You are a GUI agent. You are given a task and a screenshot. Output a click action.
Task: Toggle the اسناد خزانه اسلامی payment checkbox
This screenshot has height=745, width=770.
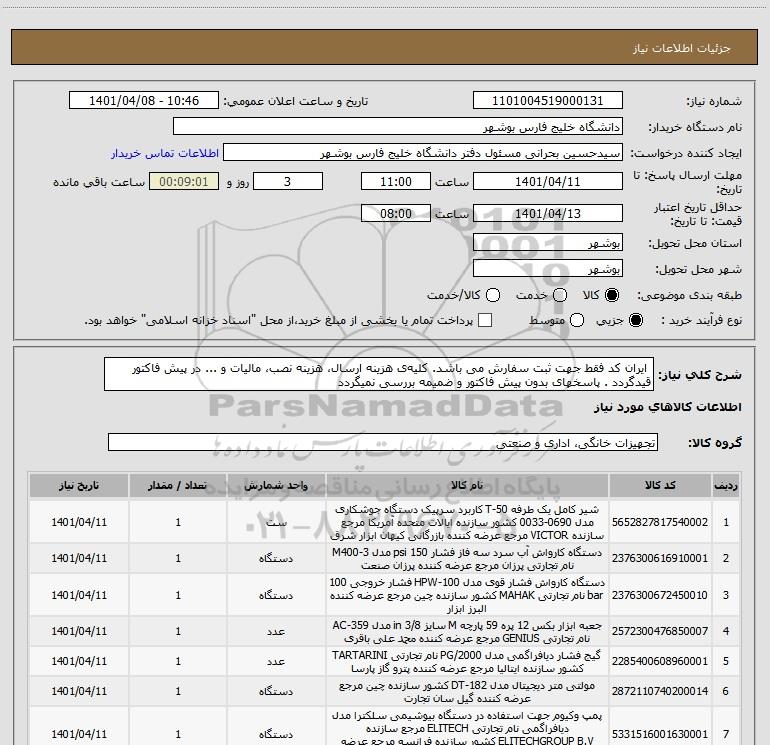pos(485,320)
